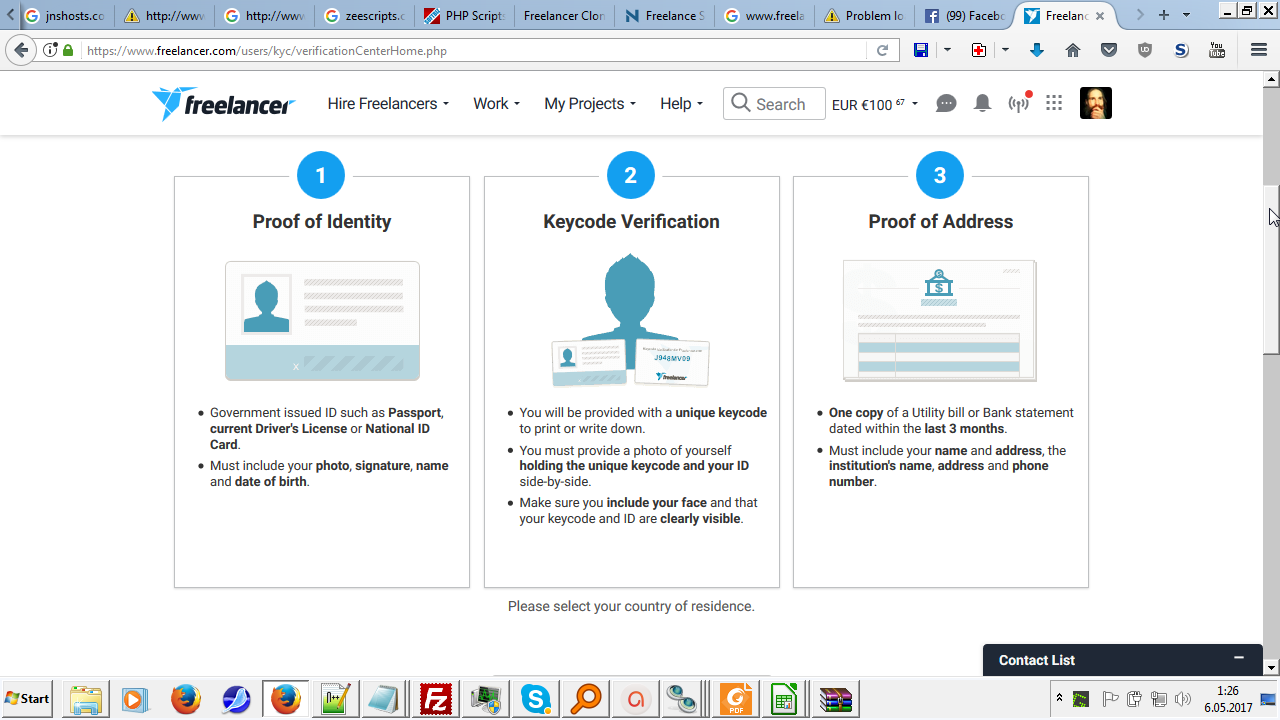Click into the Search box
Image resolution: width=1280 pixels, height=720 pixels.
(774, 103)
